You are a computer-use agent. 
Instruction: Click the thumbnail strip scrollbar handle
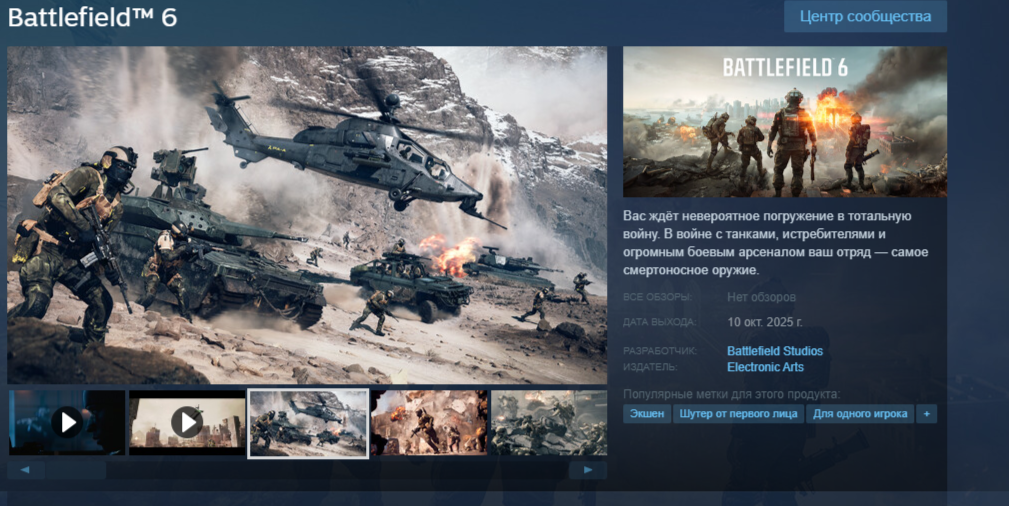click(75, 470)
